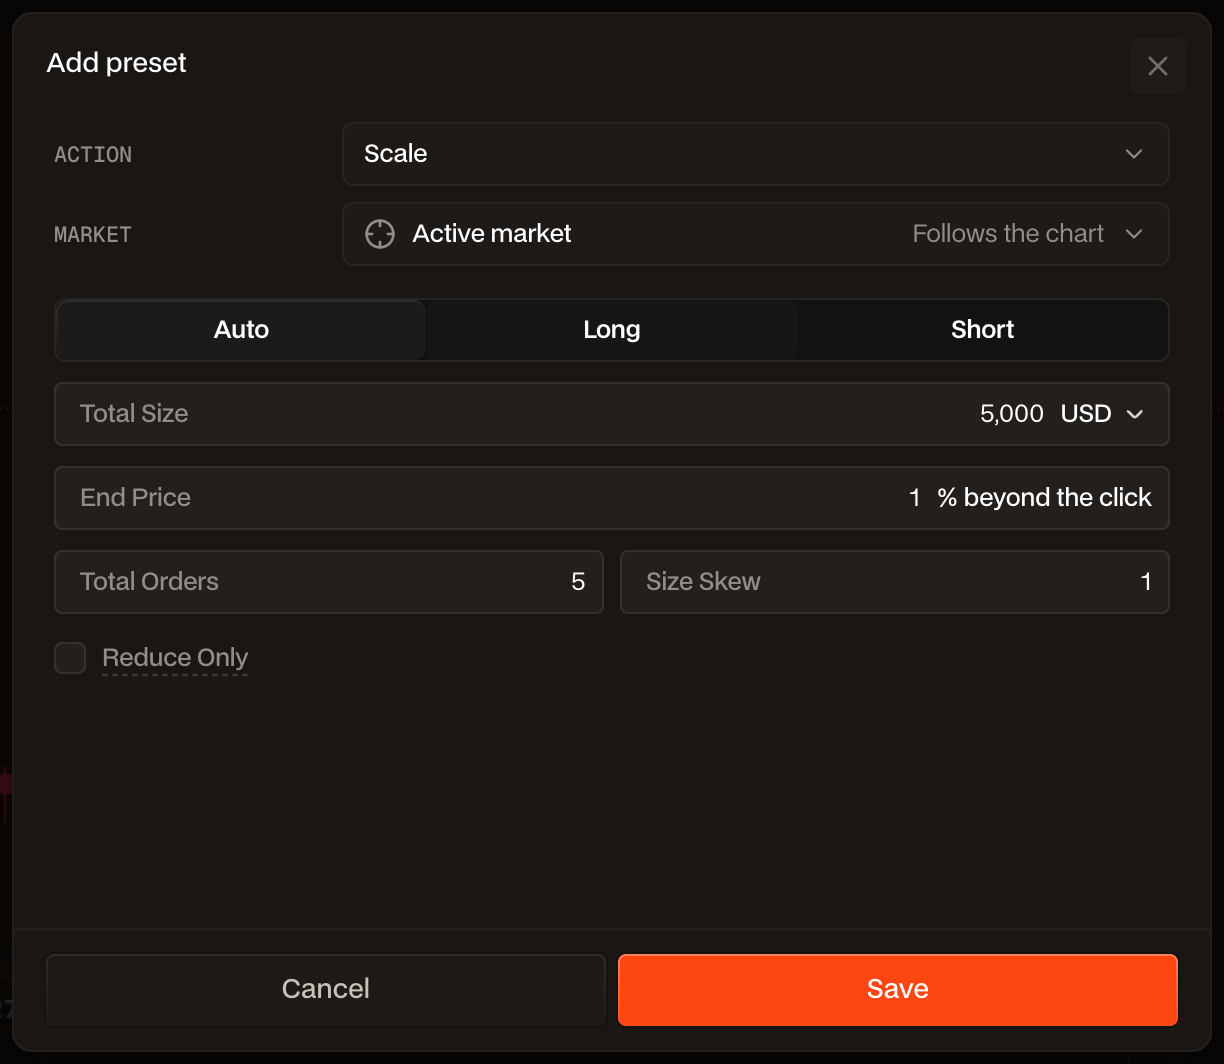Viewport: 1224px width, 1064px height.
Task: Save the new preset
Action: 898,989
